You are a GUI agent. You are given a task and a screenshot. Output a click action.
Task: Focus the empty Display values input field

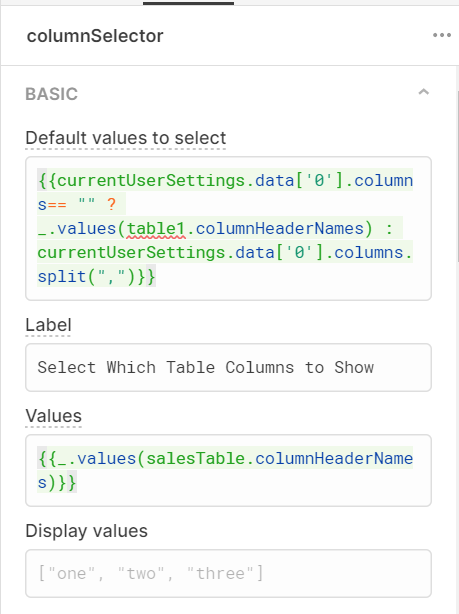point(228,573)
